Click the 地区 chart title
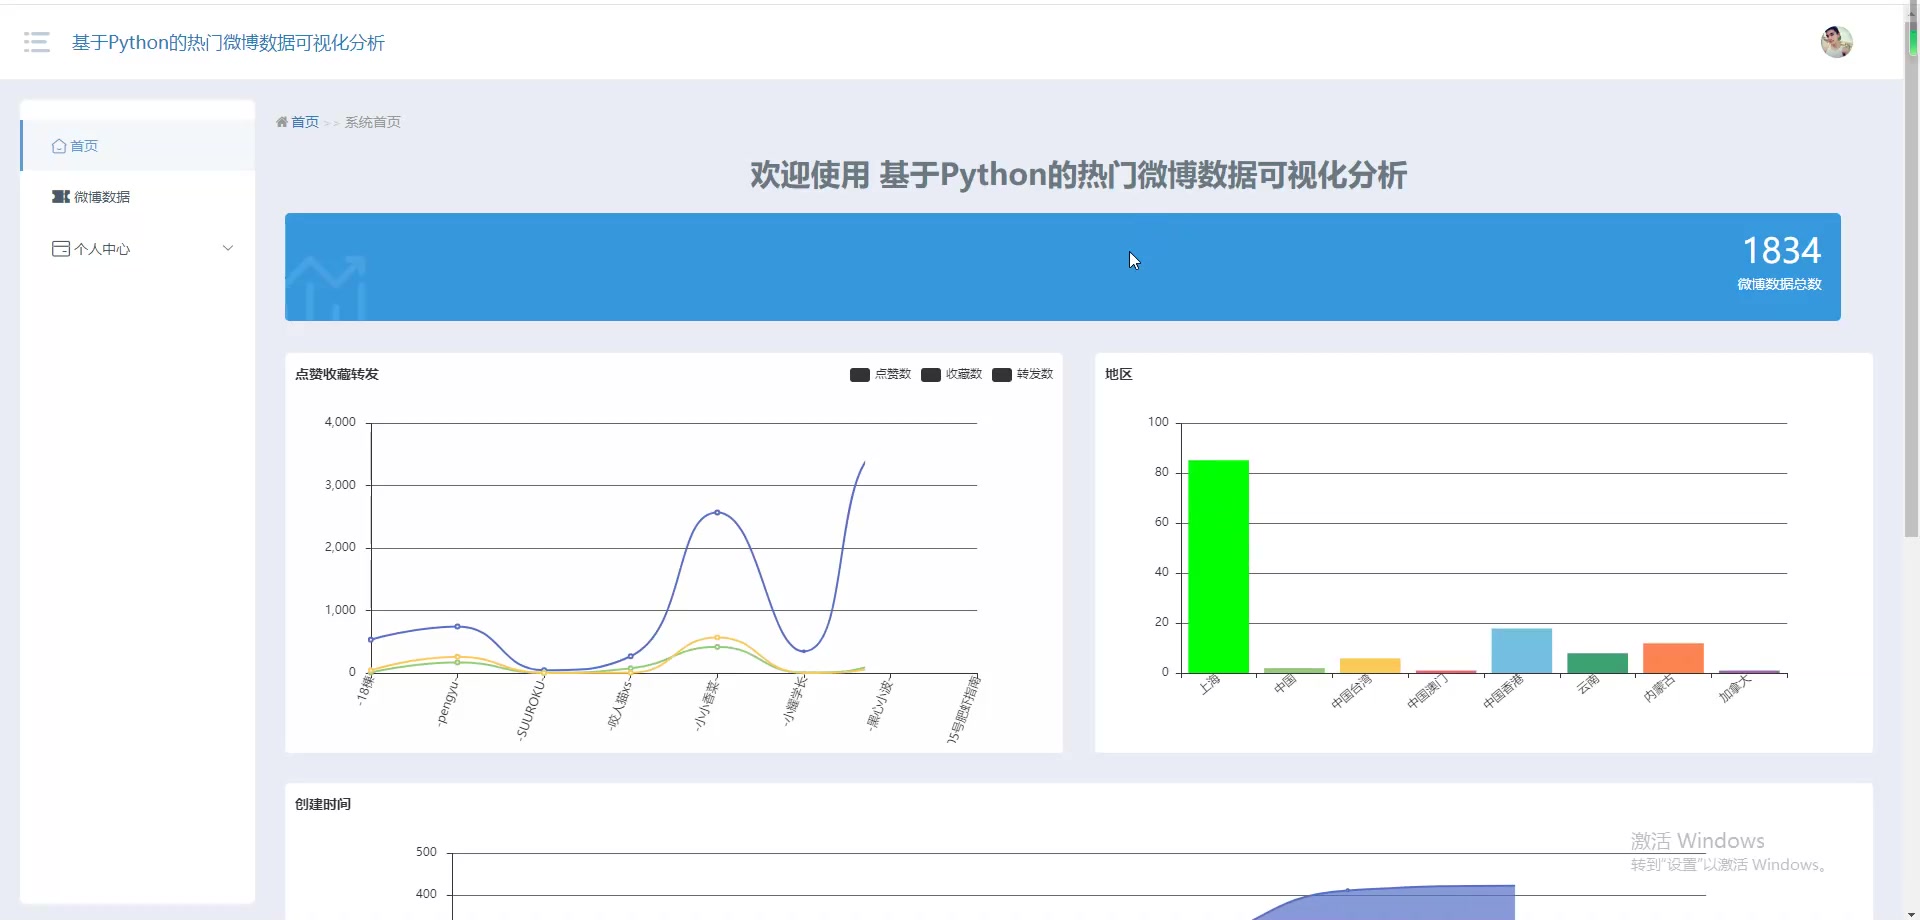The height and width of the screenshot is (920, 1920). point(1119,374)
